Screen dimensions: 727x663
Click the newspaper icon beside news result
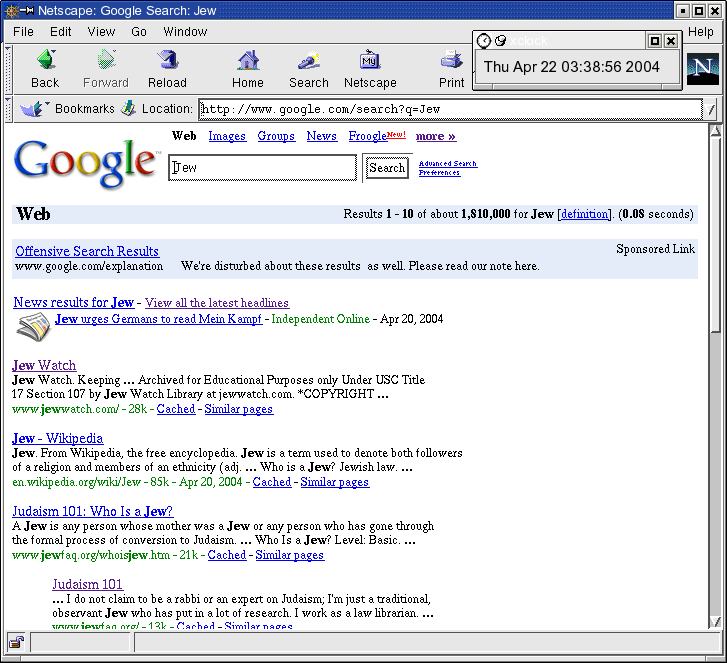(x=33, y=327)
